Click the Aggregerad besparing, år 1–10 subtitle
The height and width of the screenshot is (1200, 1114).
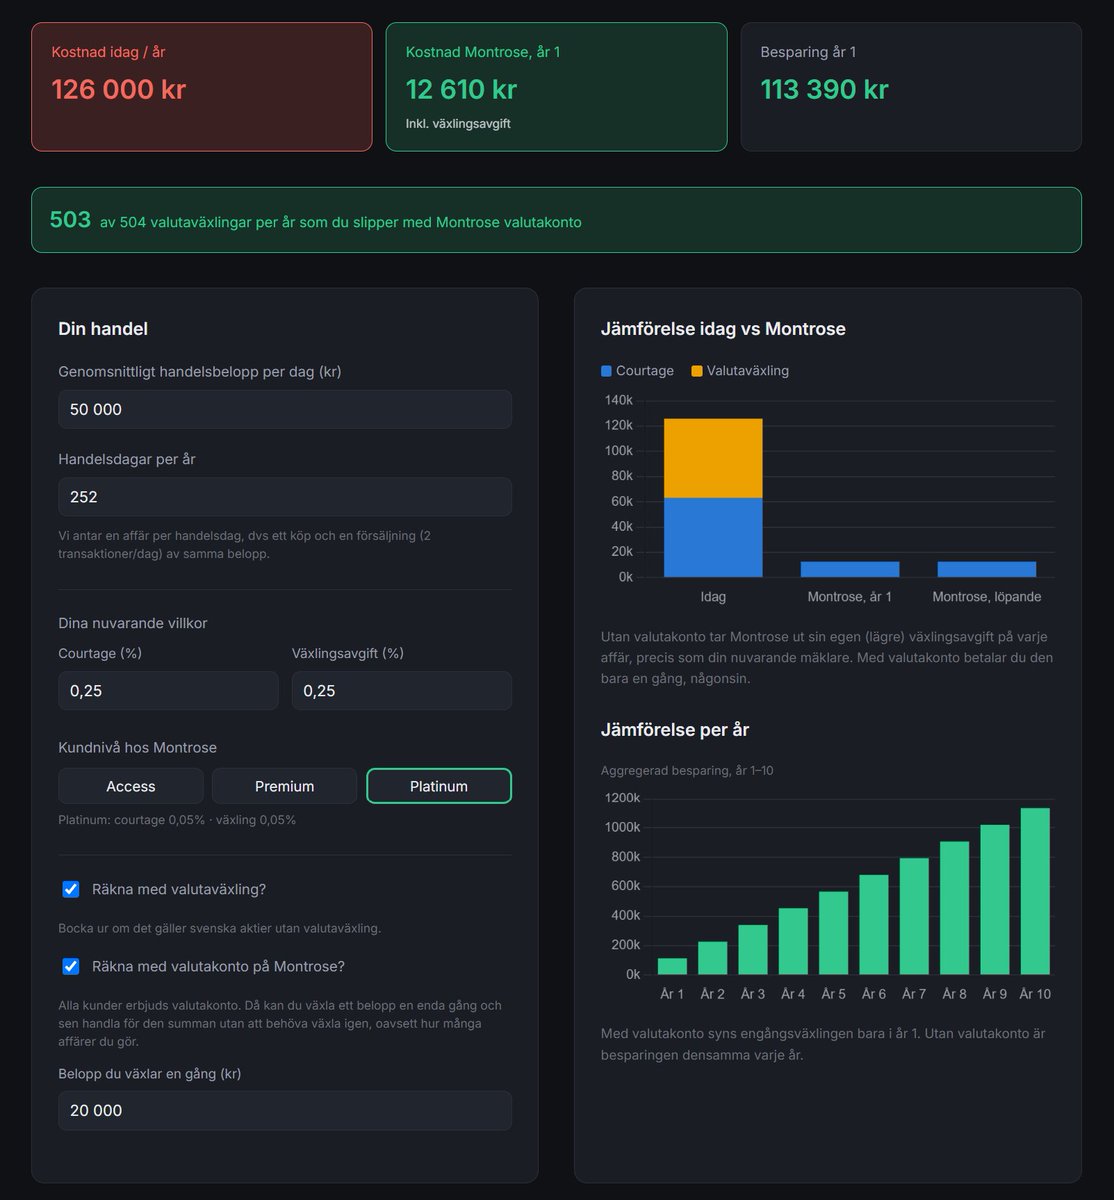(687, 771)
